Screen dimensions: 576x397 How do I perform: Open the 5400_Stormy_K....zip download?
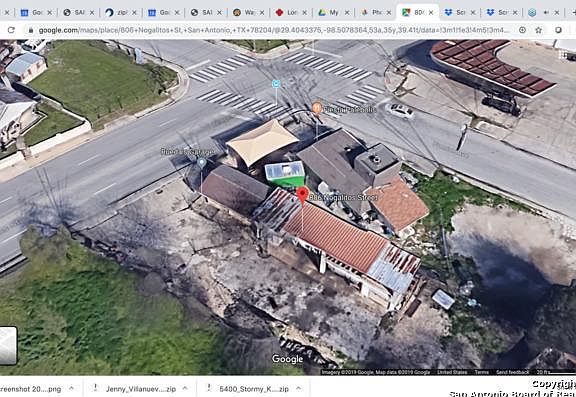pyautogui.click(x=254, y=389)
